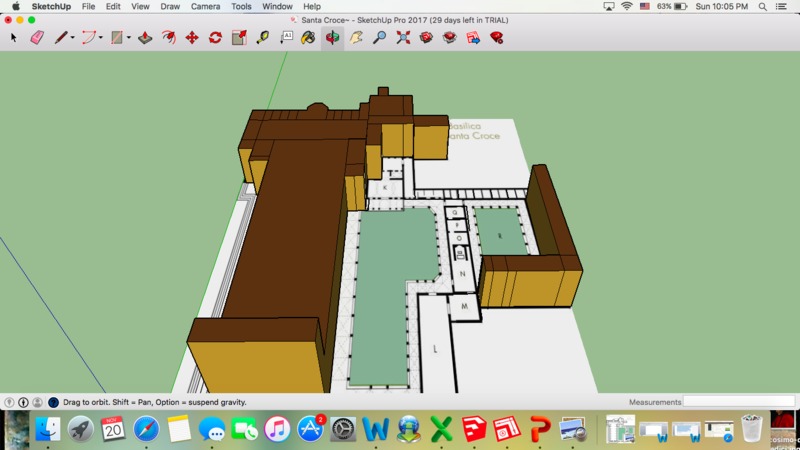800x450 pixels.
Task: Open the Apple menu
Action: click(16, 6)
